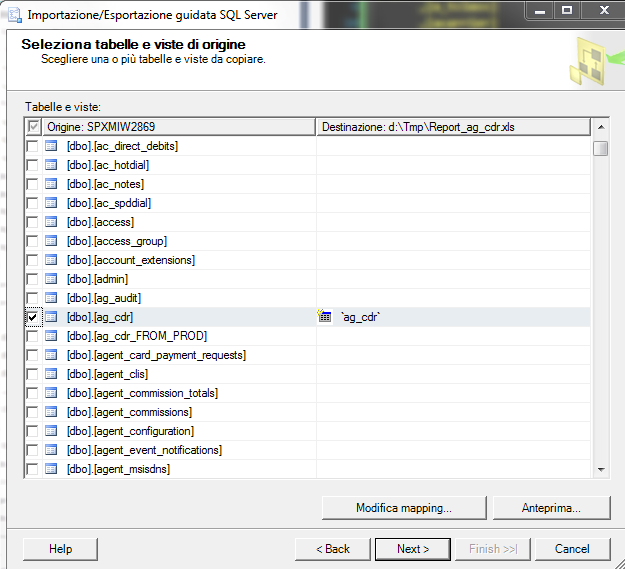Check the access_group table checkbox
625x569 pixels.
tap(32, 241)
